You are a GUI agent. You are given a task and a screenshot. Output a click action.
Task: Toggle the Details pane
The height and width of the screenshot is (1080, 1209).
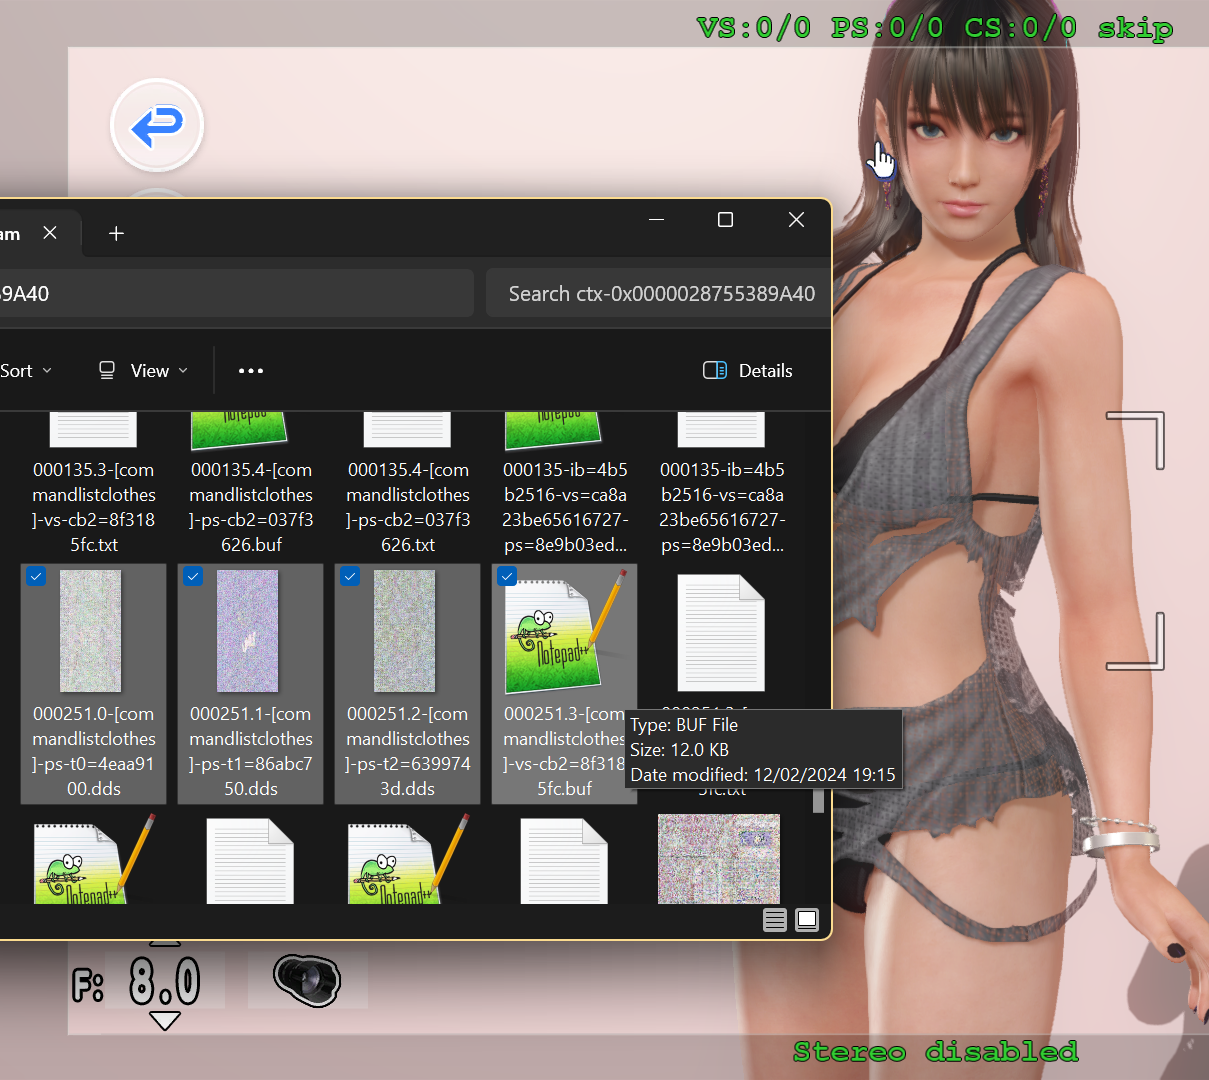tap(748, 371)
